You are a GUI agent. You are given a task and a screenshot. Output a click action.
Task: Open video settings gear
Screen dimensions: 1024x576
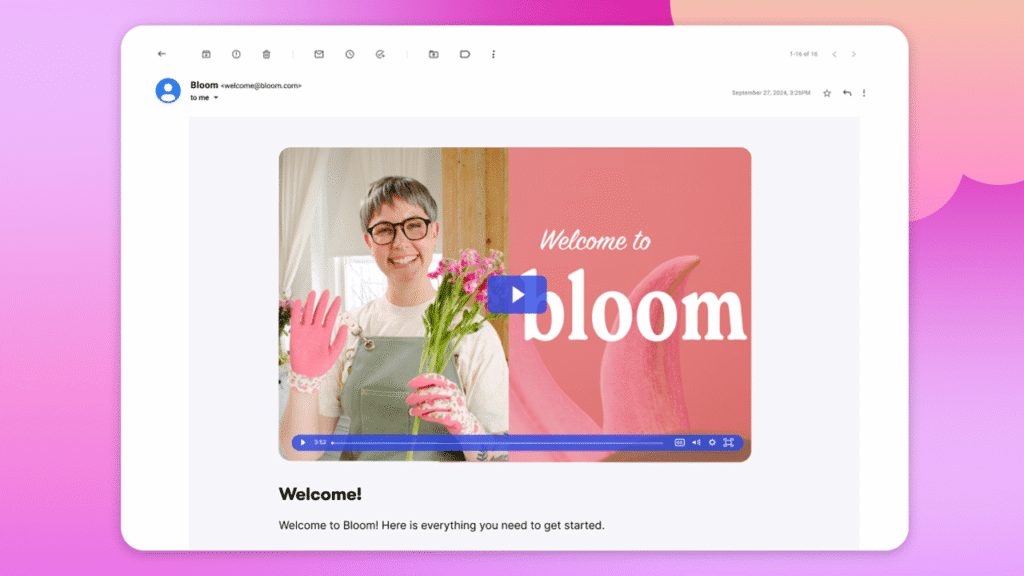pos(712,442)
